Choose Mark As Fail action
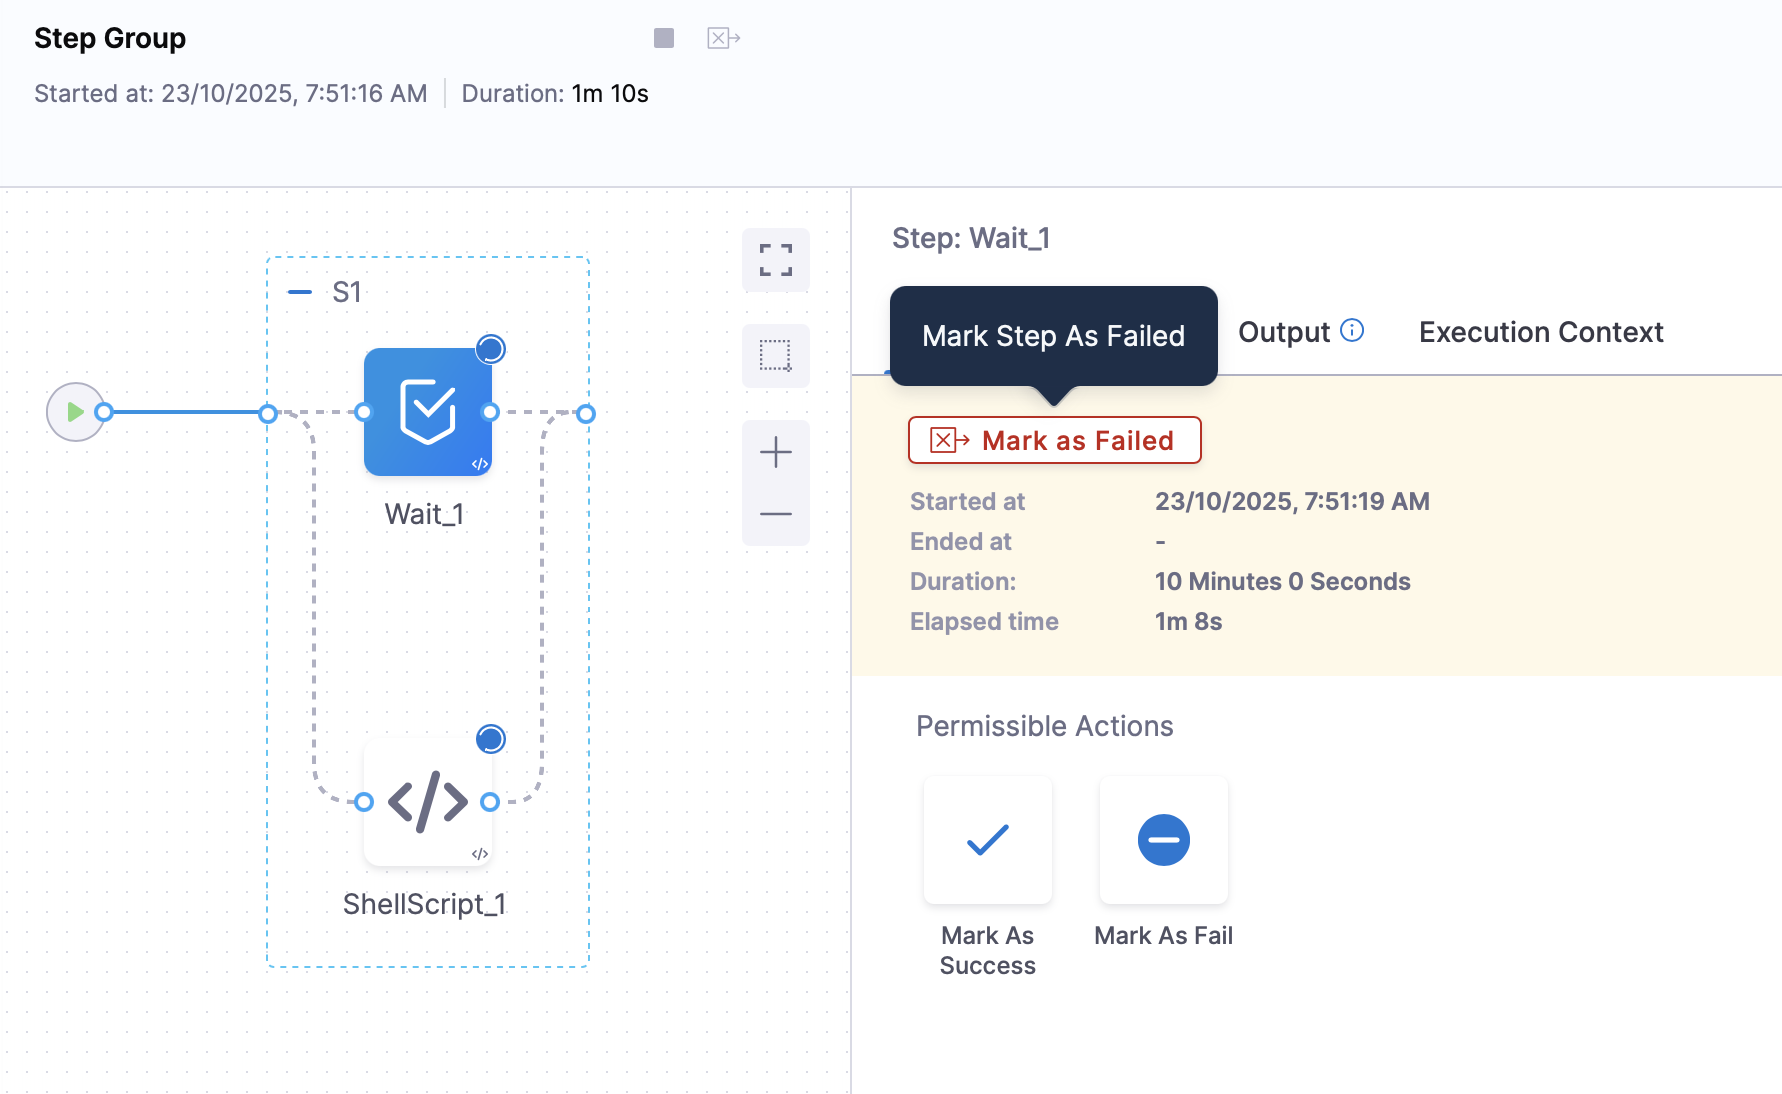 click(x=1163, y=840)
